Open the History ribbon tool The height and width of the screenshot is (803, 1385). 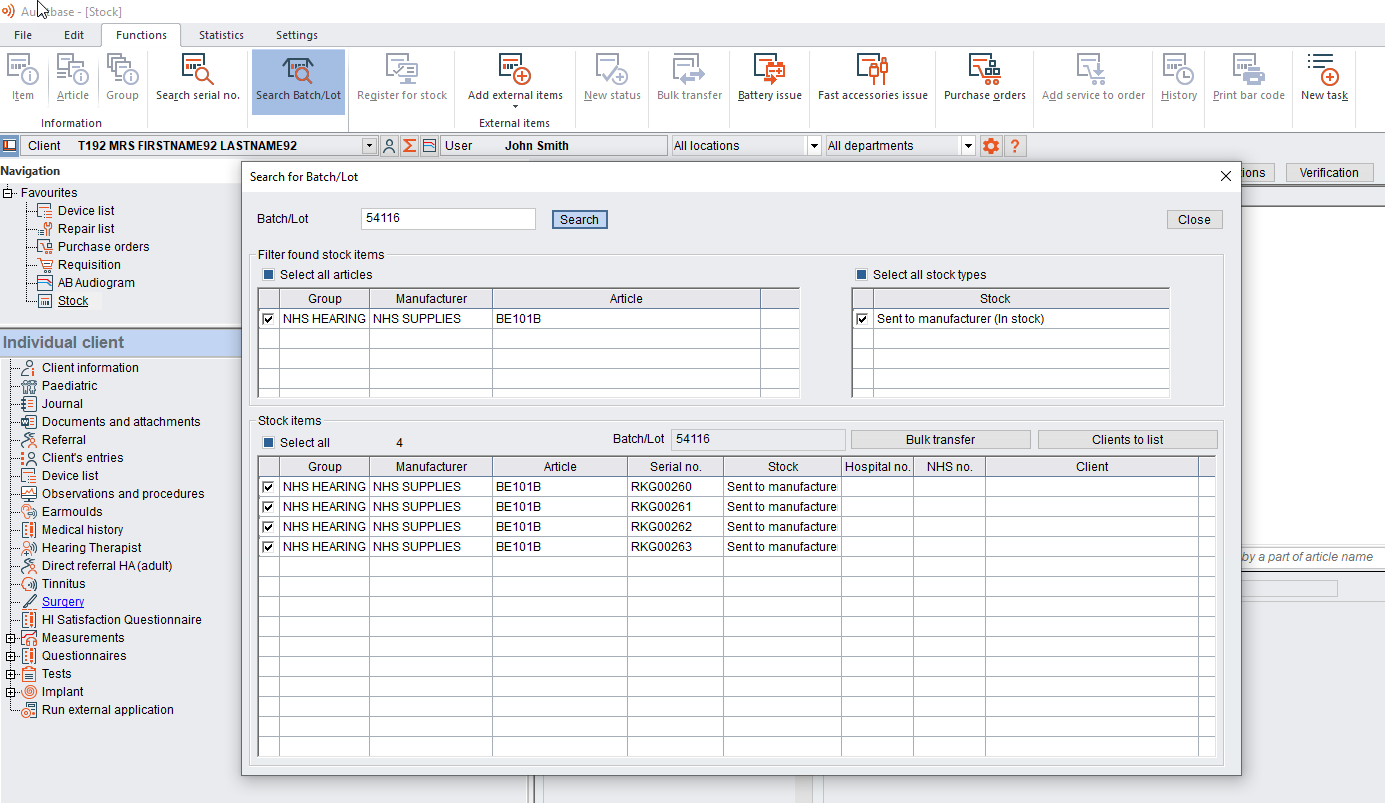(1179, 78)
